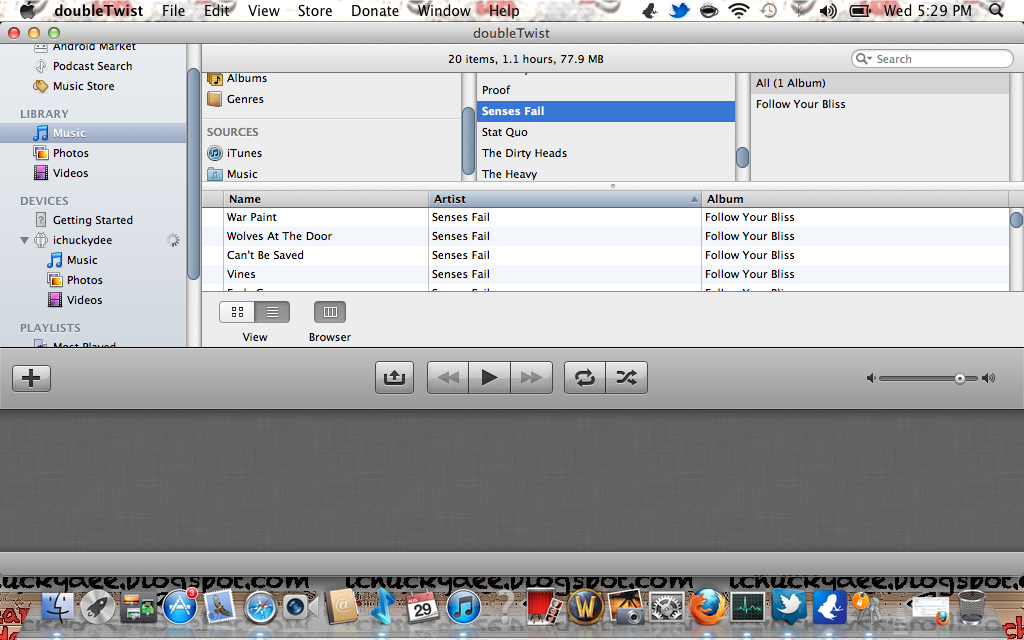The height and width of the screenshot is (640, 1024).
Task: Click the sidebar scrollbar
Action: point(193,173)
